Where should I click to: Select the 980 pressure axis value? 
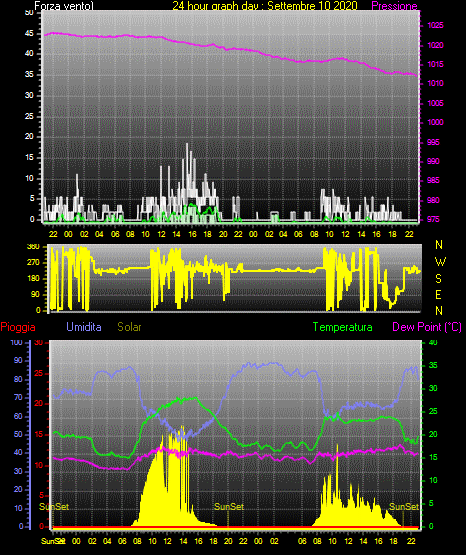(433, 200)
